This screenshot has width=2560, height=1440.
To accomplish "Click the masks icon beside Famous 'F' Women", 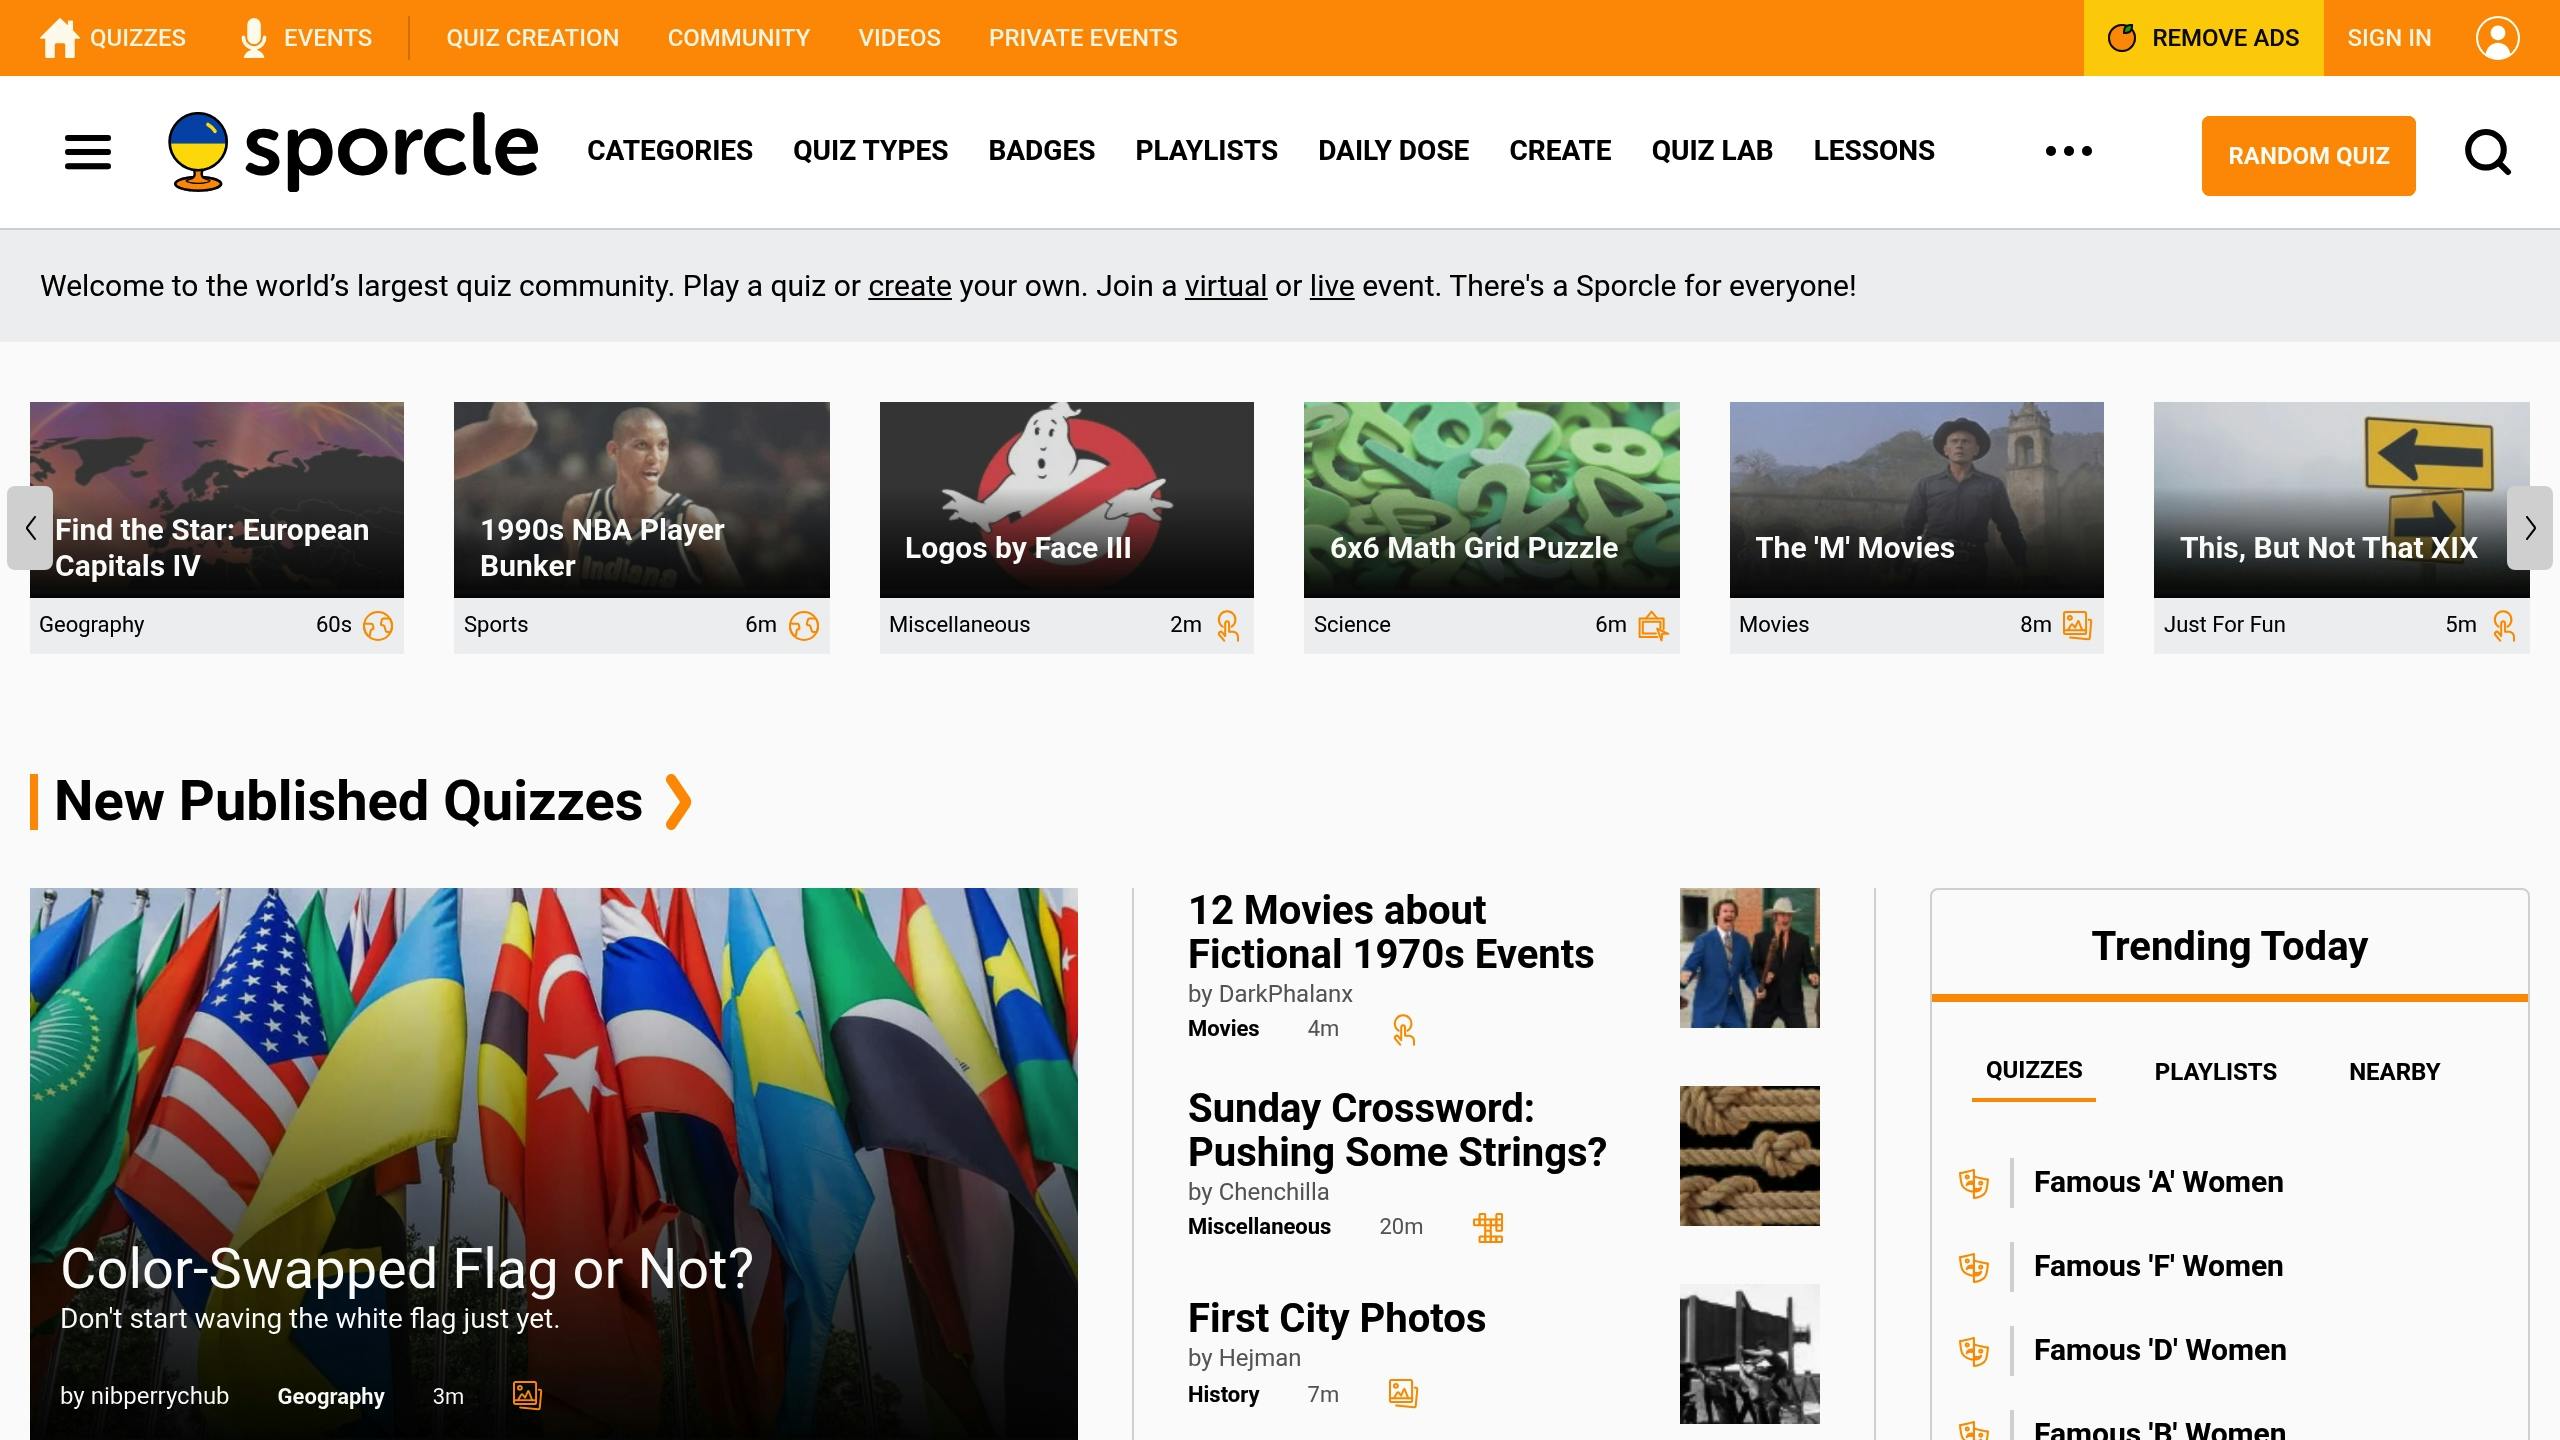I will point(1973,1267).
